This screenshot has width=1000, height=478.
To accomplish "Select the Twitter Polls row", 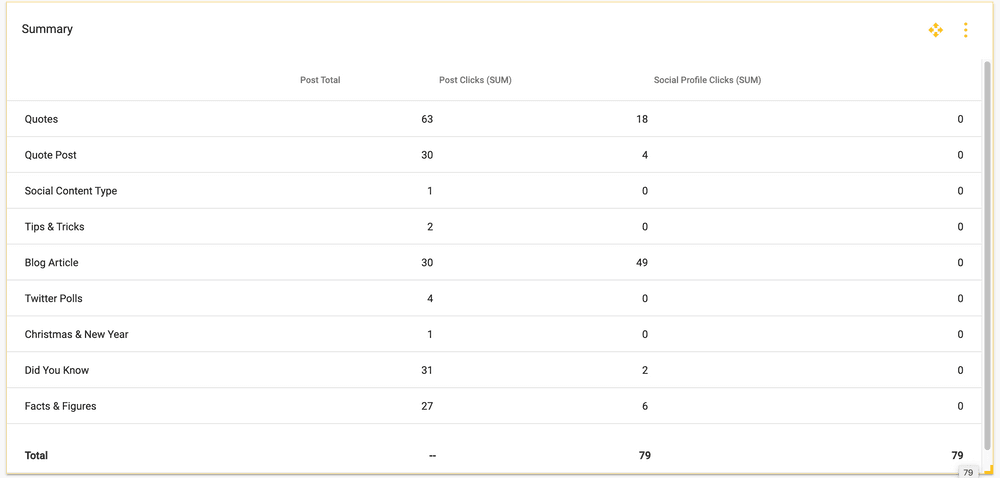I will (x=53, y=299).
